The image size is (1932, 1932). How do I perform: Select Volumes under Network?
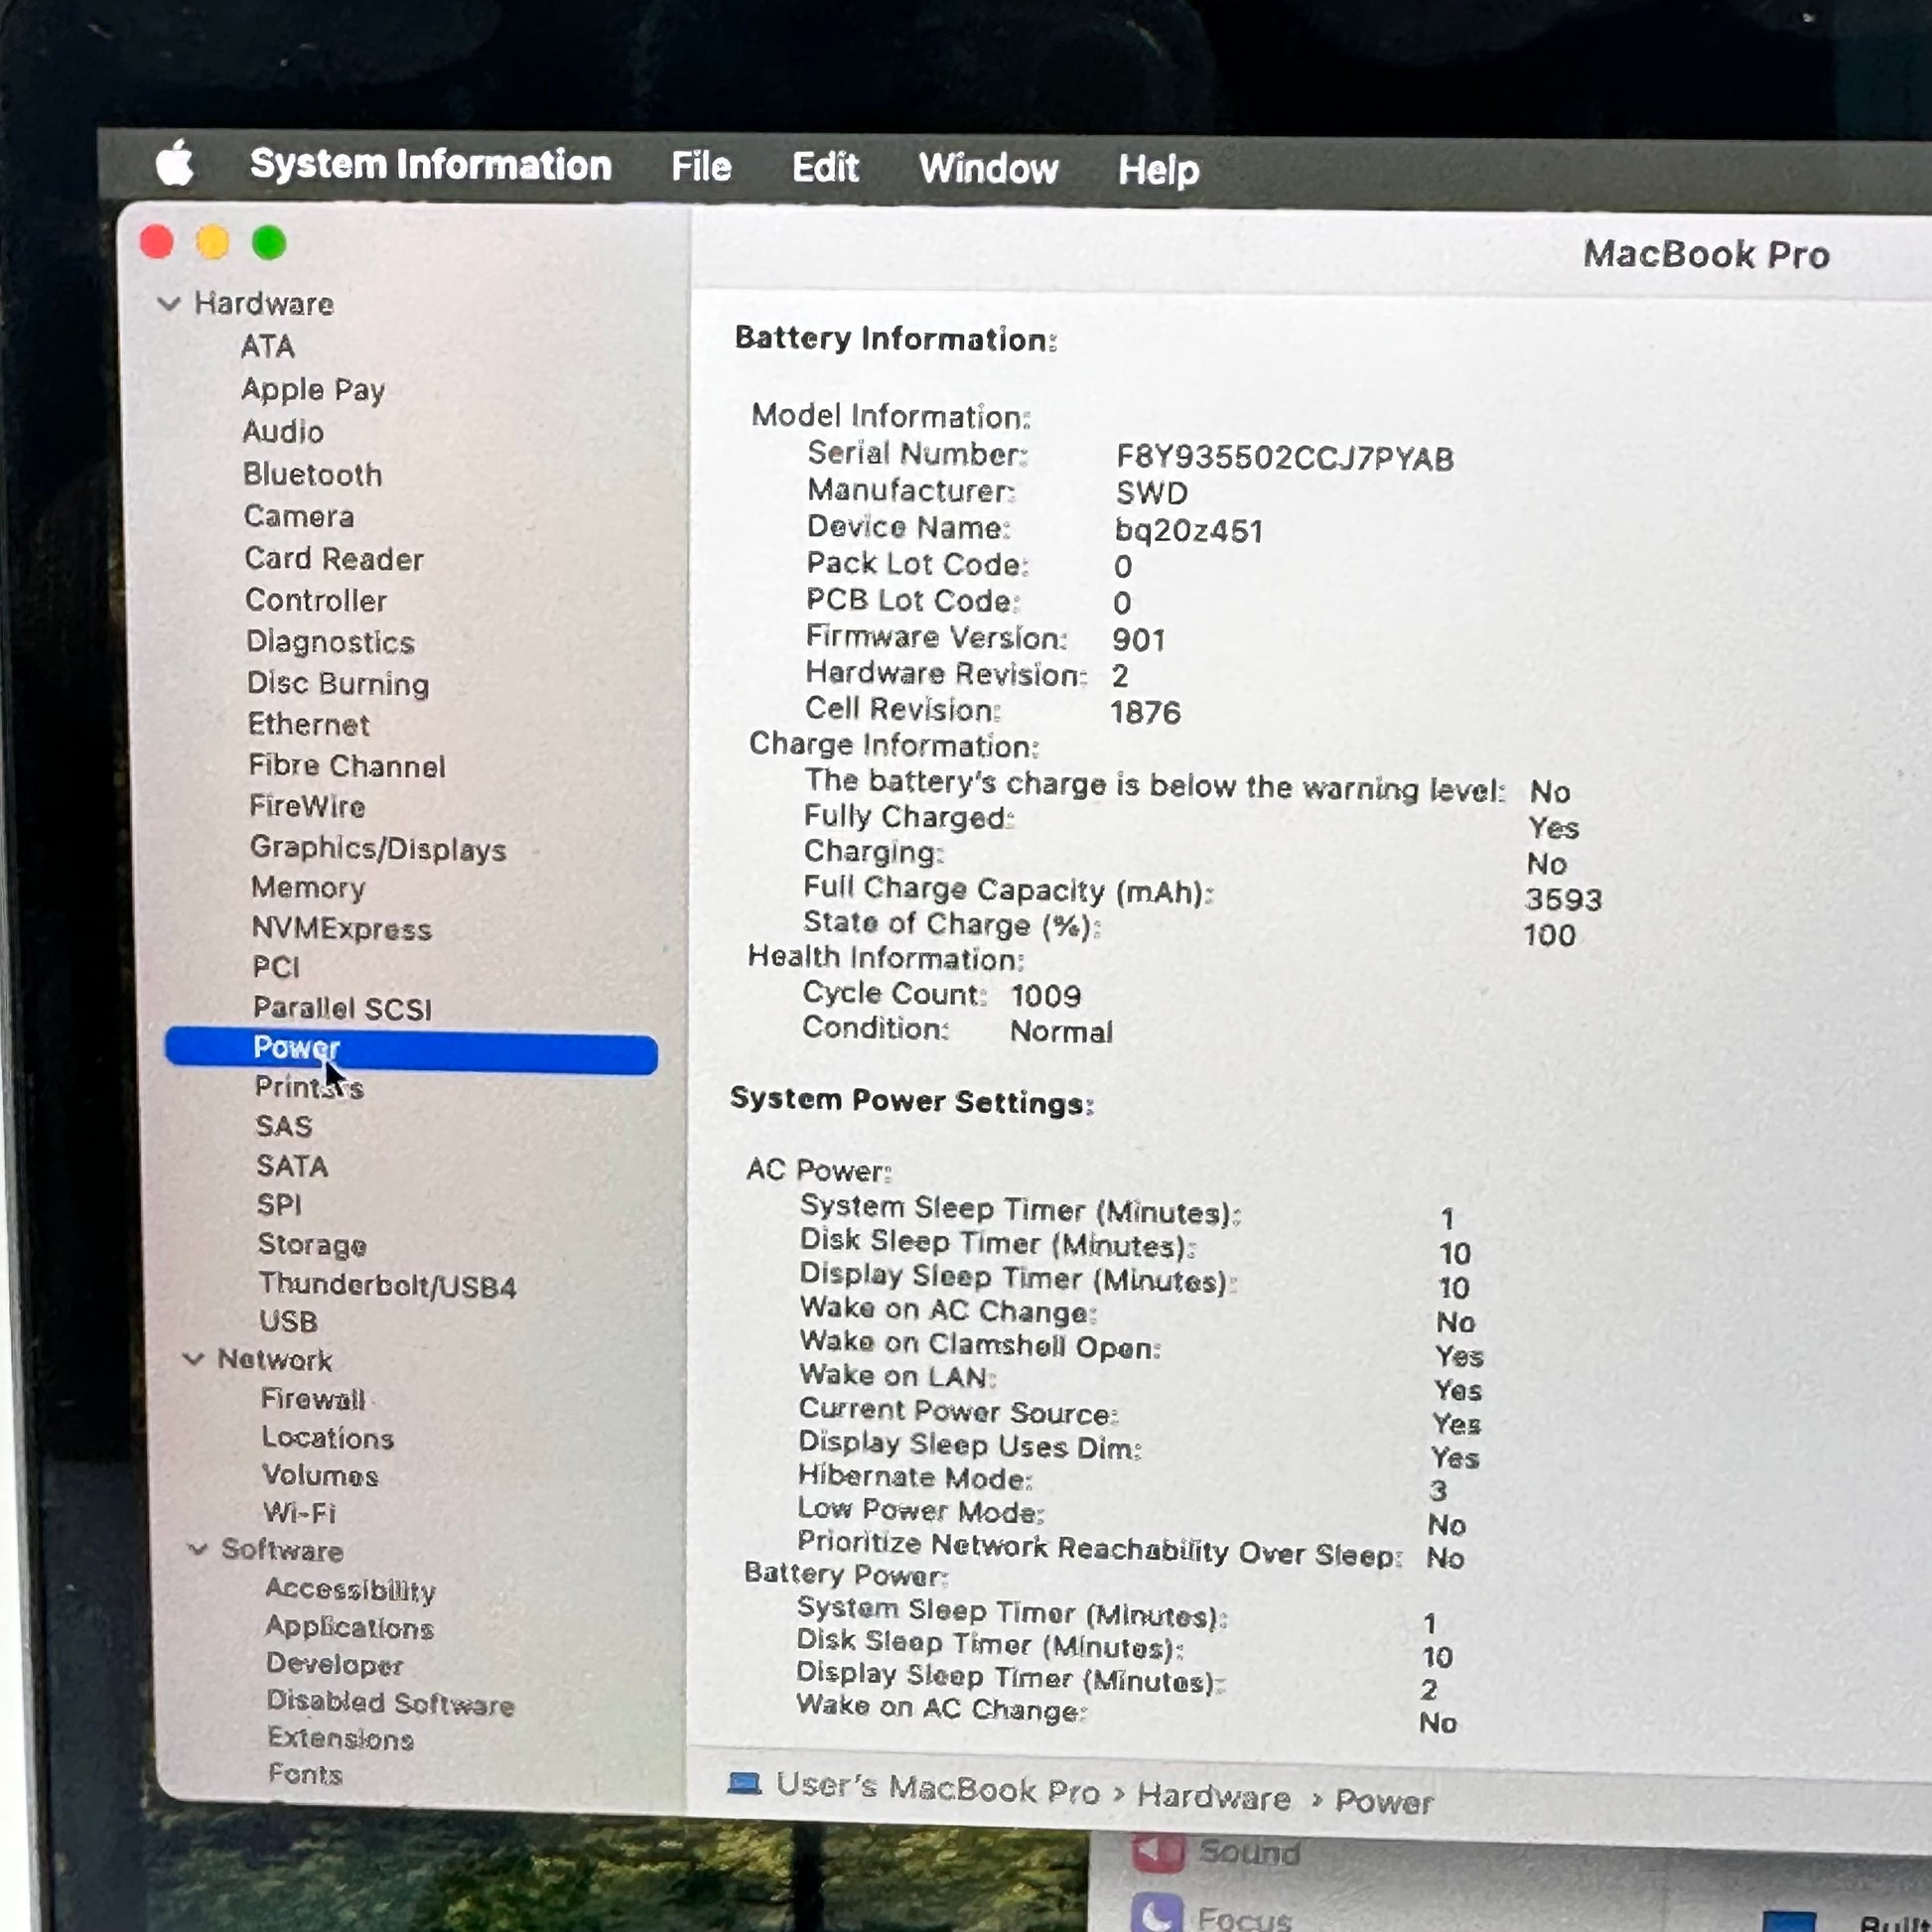pyautogui.click(x=320, y=1476)
